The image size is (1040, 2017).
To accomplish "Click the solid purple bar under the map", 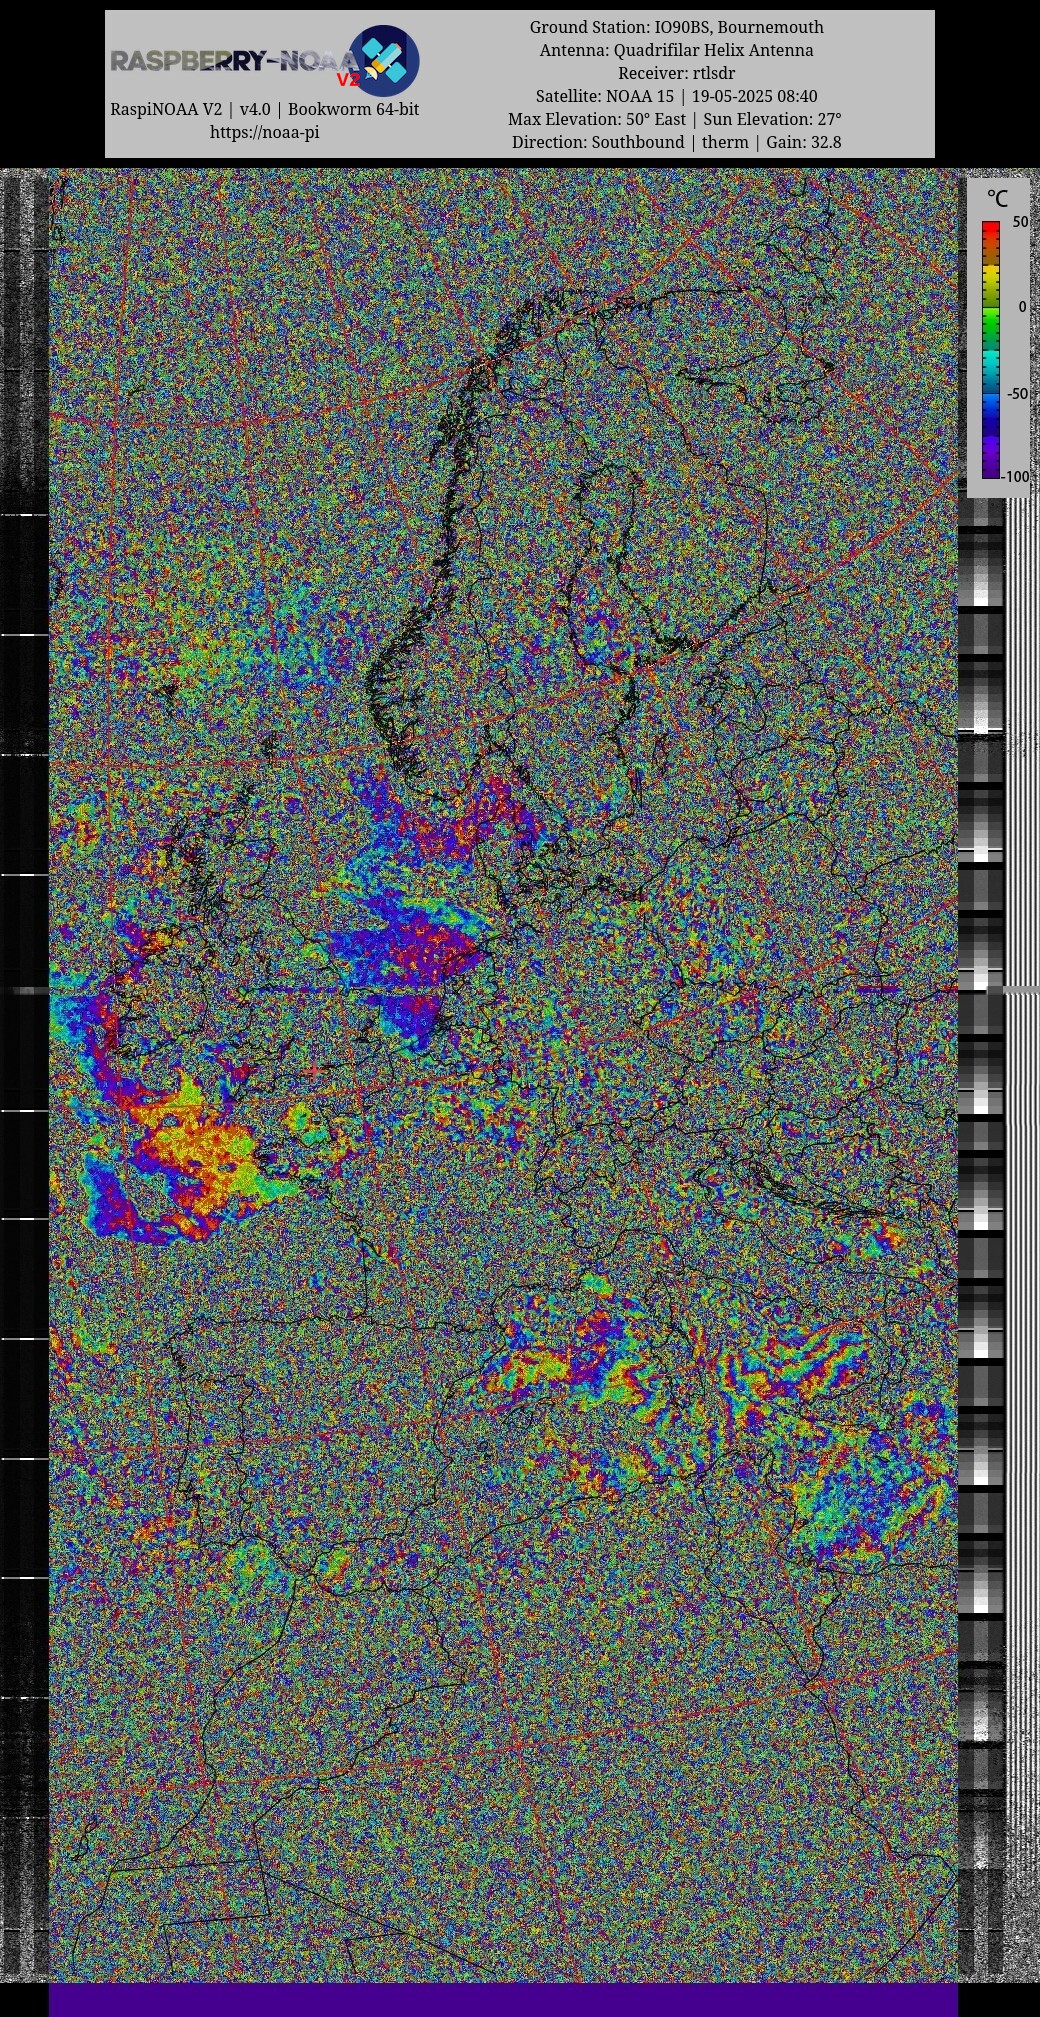I will 503,2000.
